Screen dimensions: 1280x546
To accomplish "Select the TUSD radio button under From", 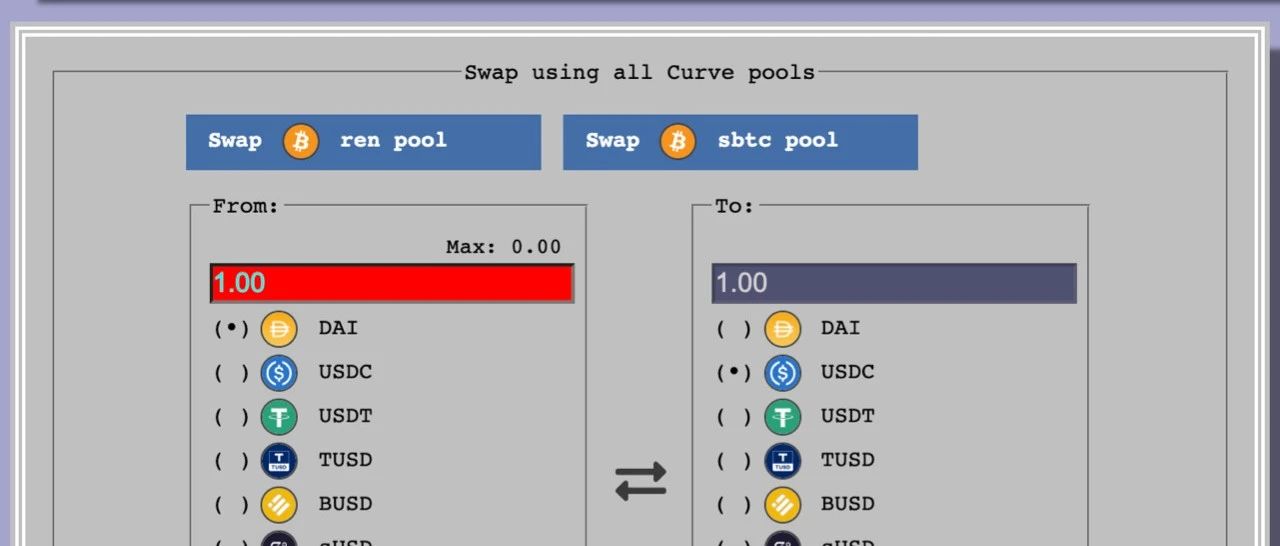I will 231,460.
